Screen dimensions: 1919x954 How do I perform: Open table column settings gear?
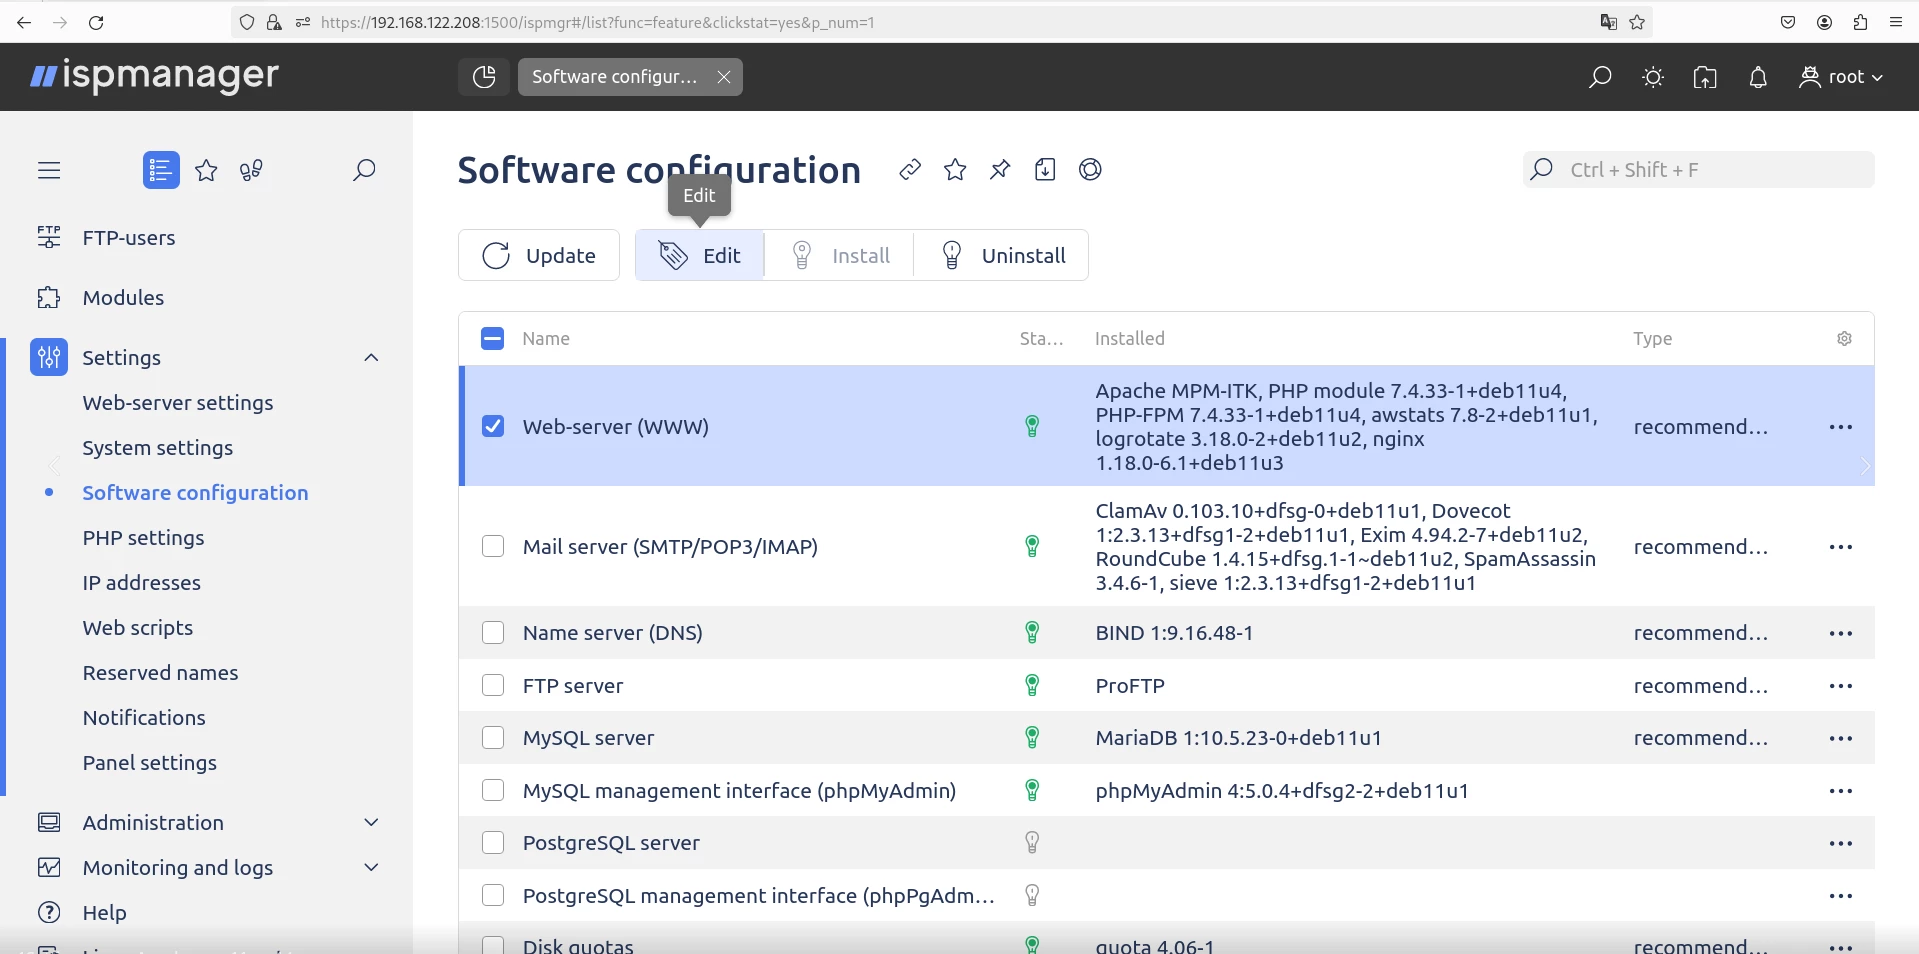1844,339
